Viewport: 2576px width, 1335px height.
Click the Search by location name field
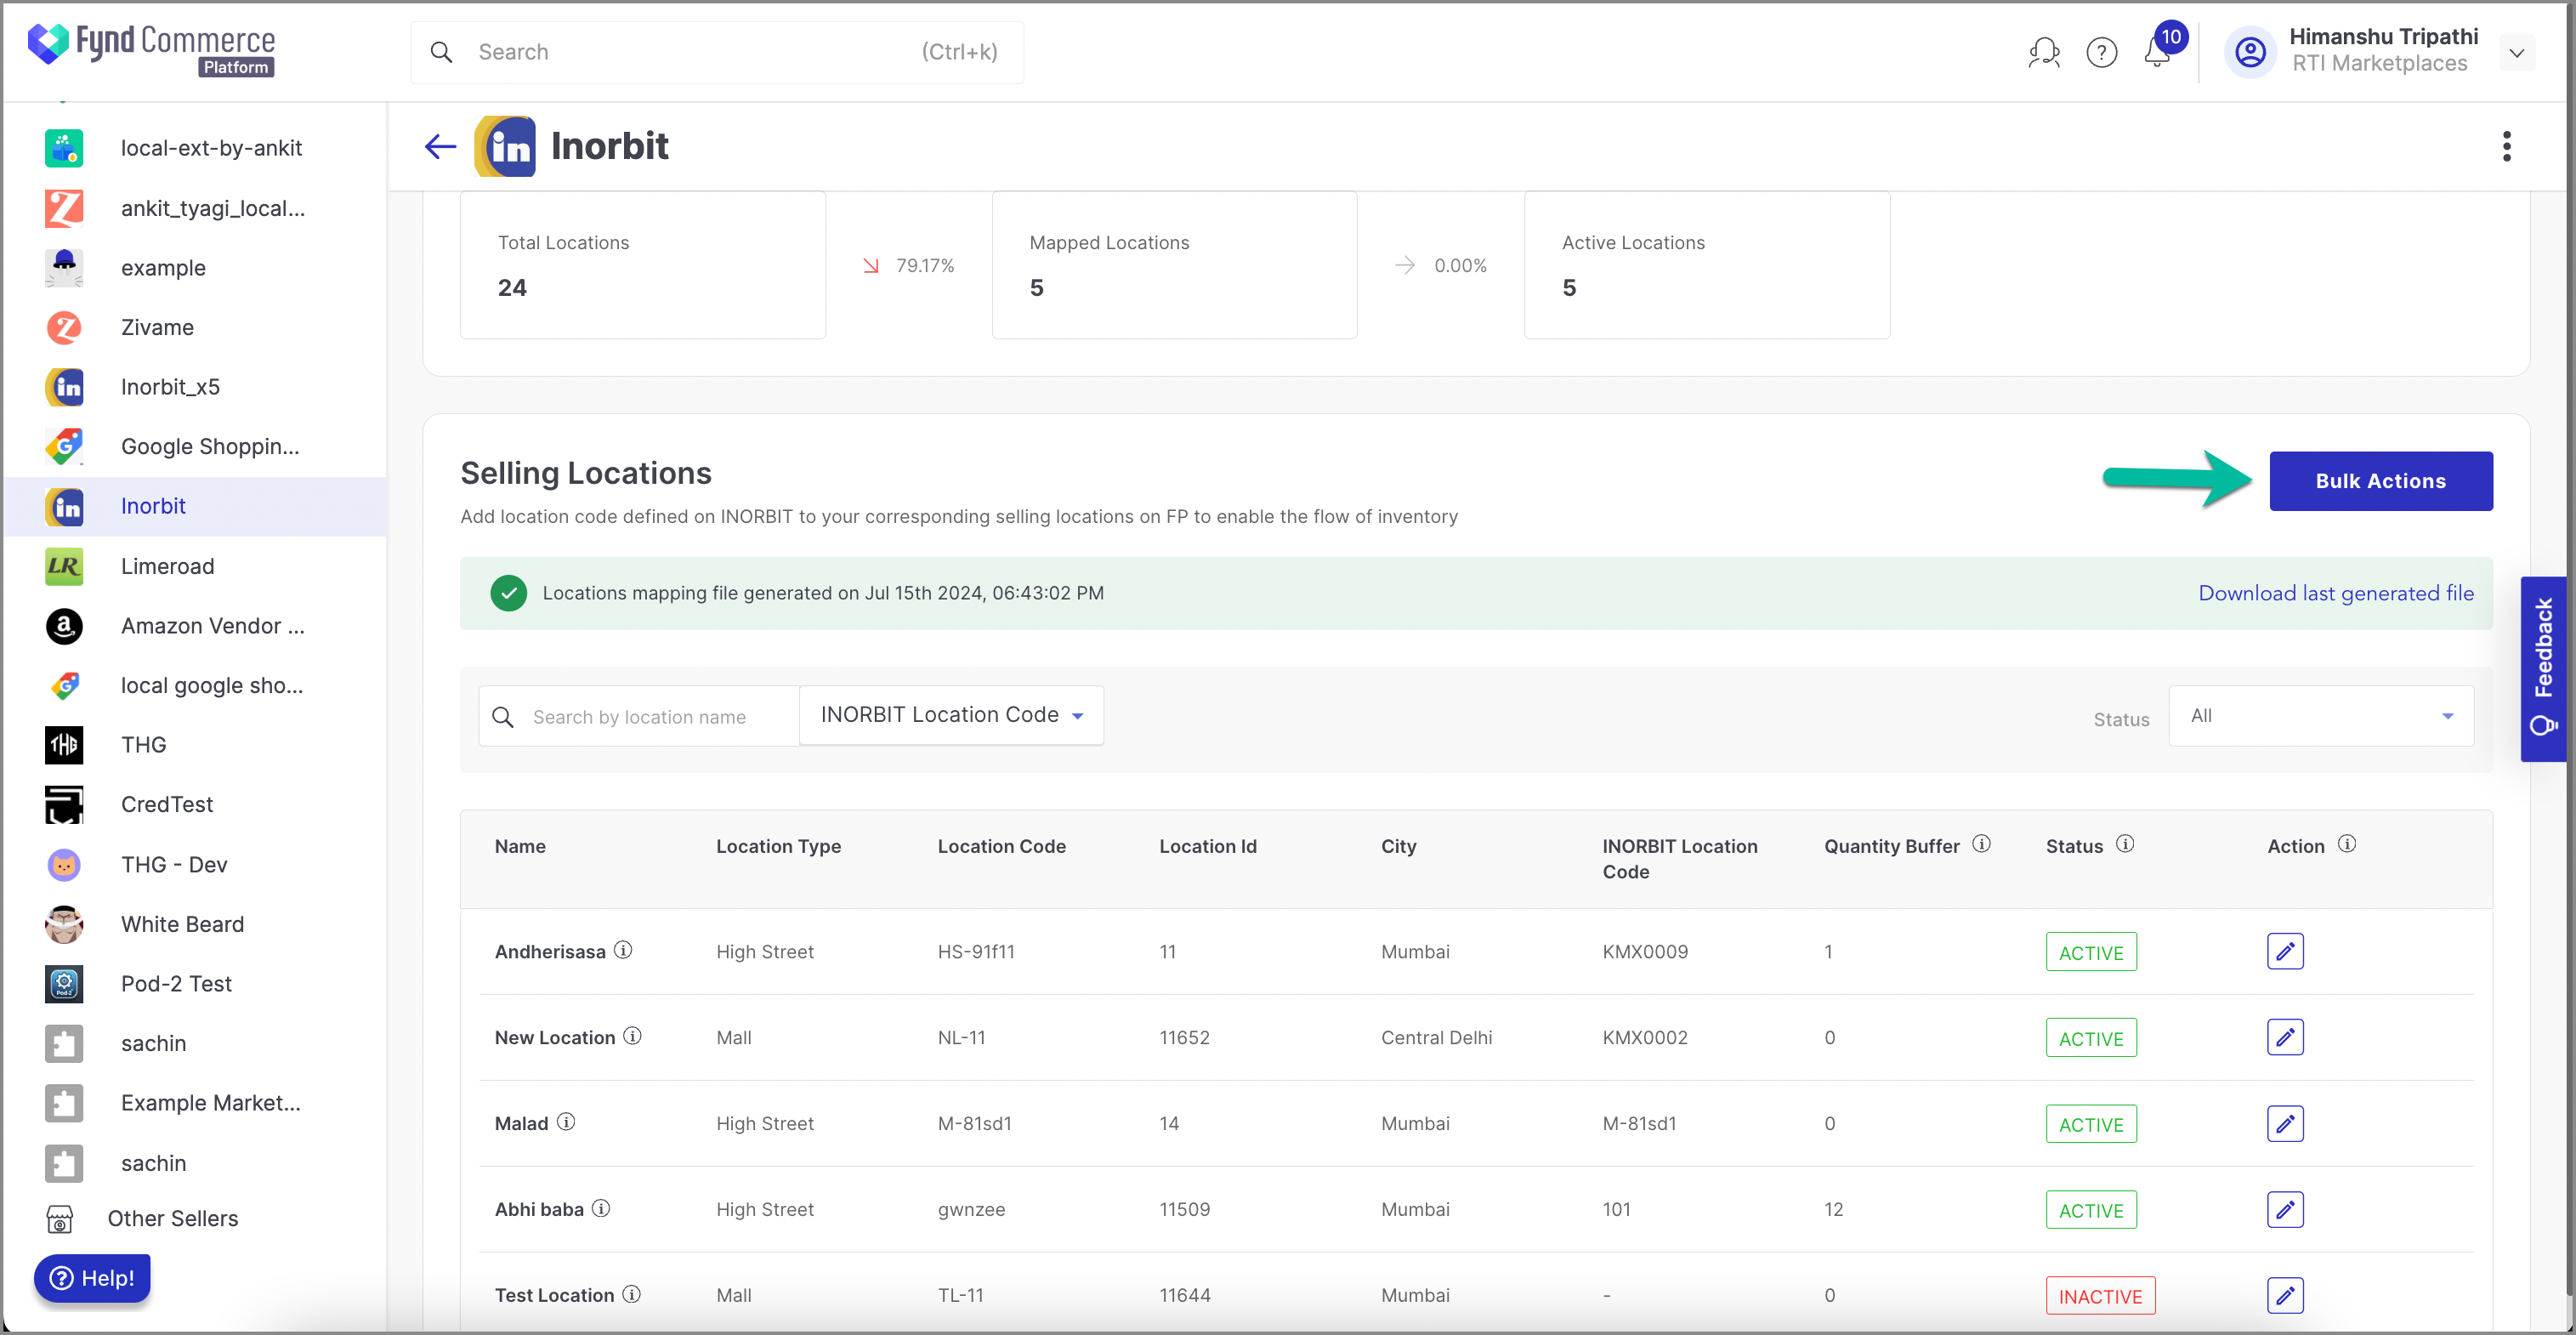(639, 716)
